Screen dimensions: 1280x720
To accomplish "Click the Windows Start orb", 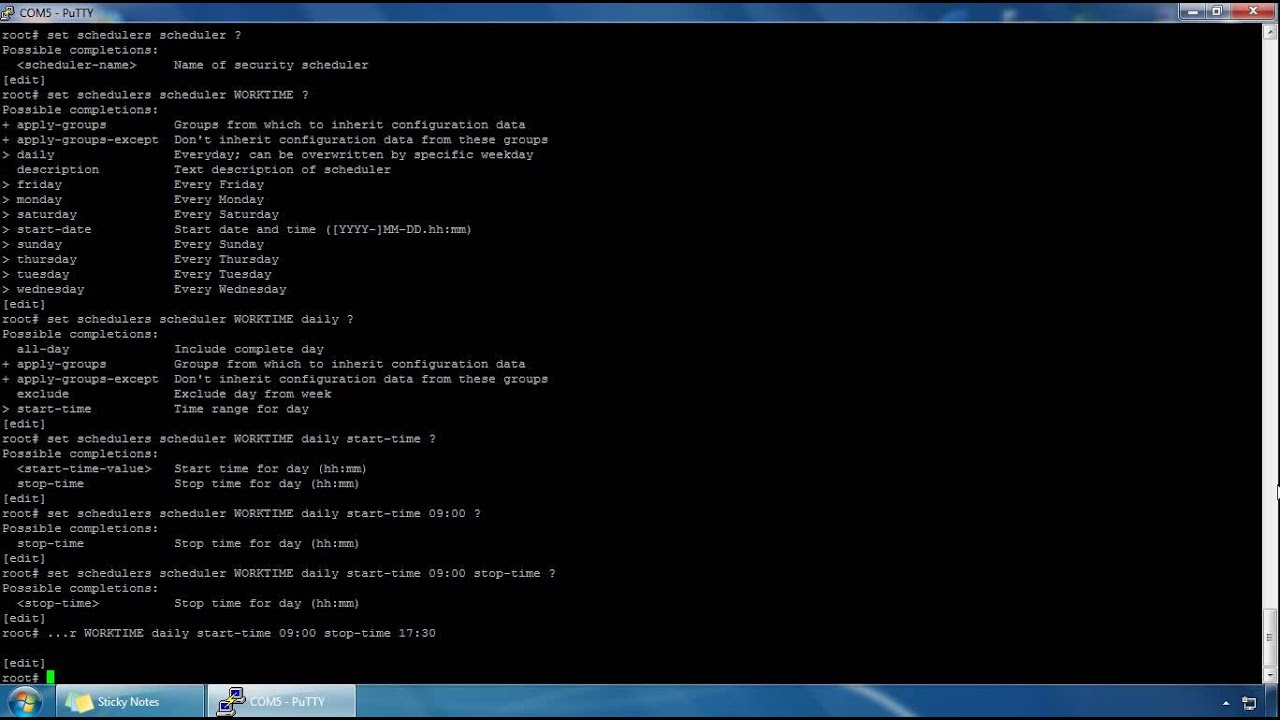I will pyautogui.click(x=24, y=702).
